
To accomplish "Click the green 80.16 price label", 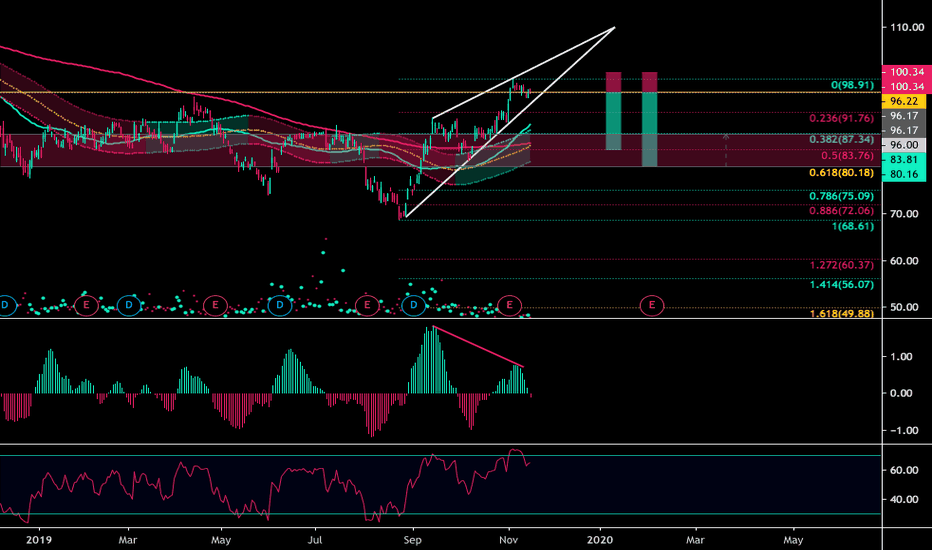I will point(903,174).
